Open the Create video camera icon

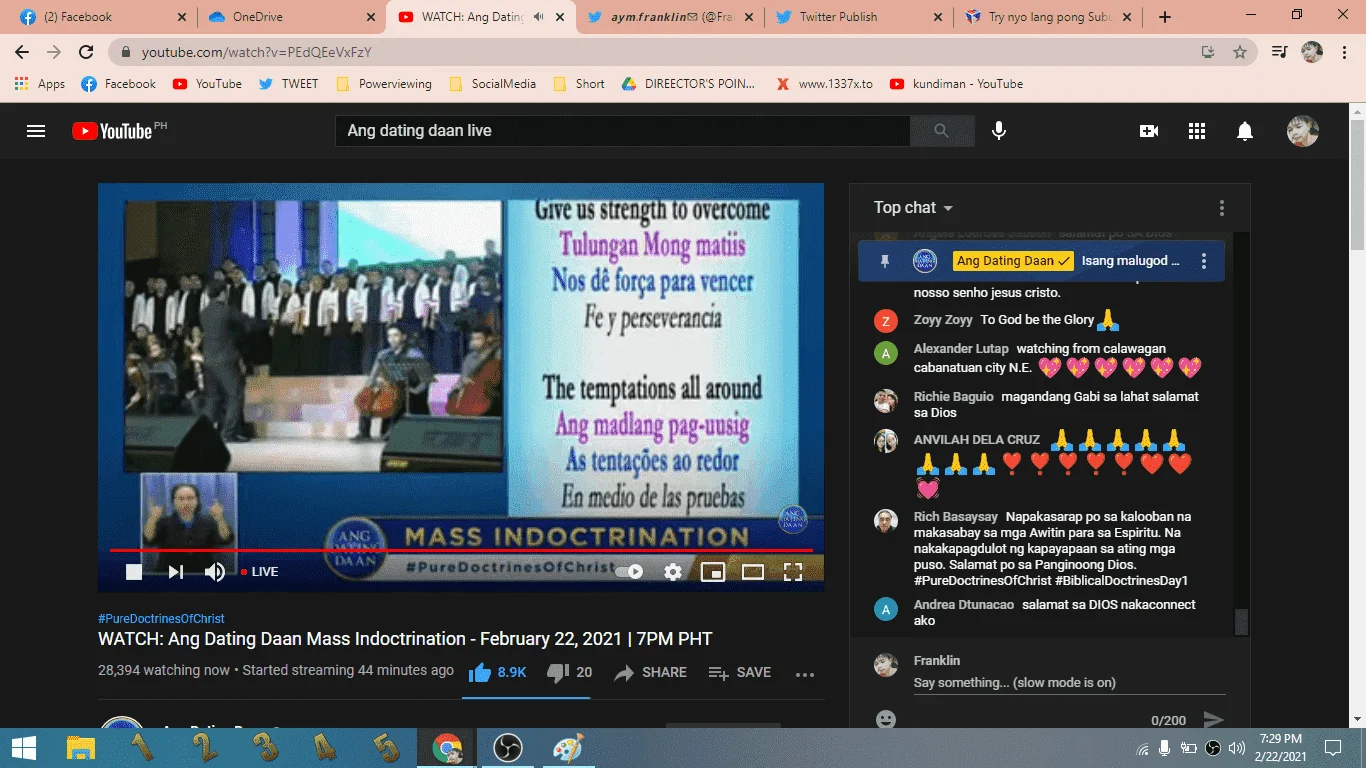[1149, 131]
